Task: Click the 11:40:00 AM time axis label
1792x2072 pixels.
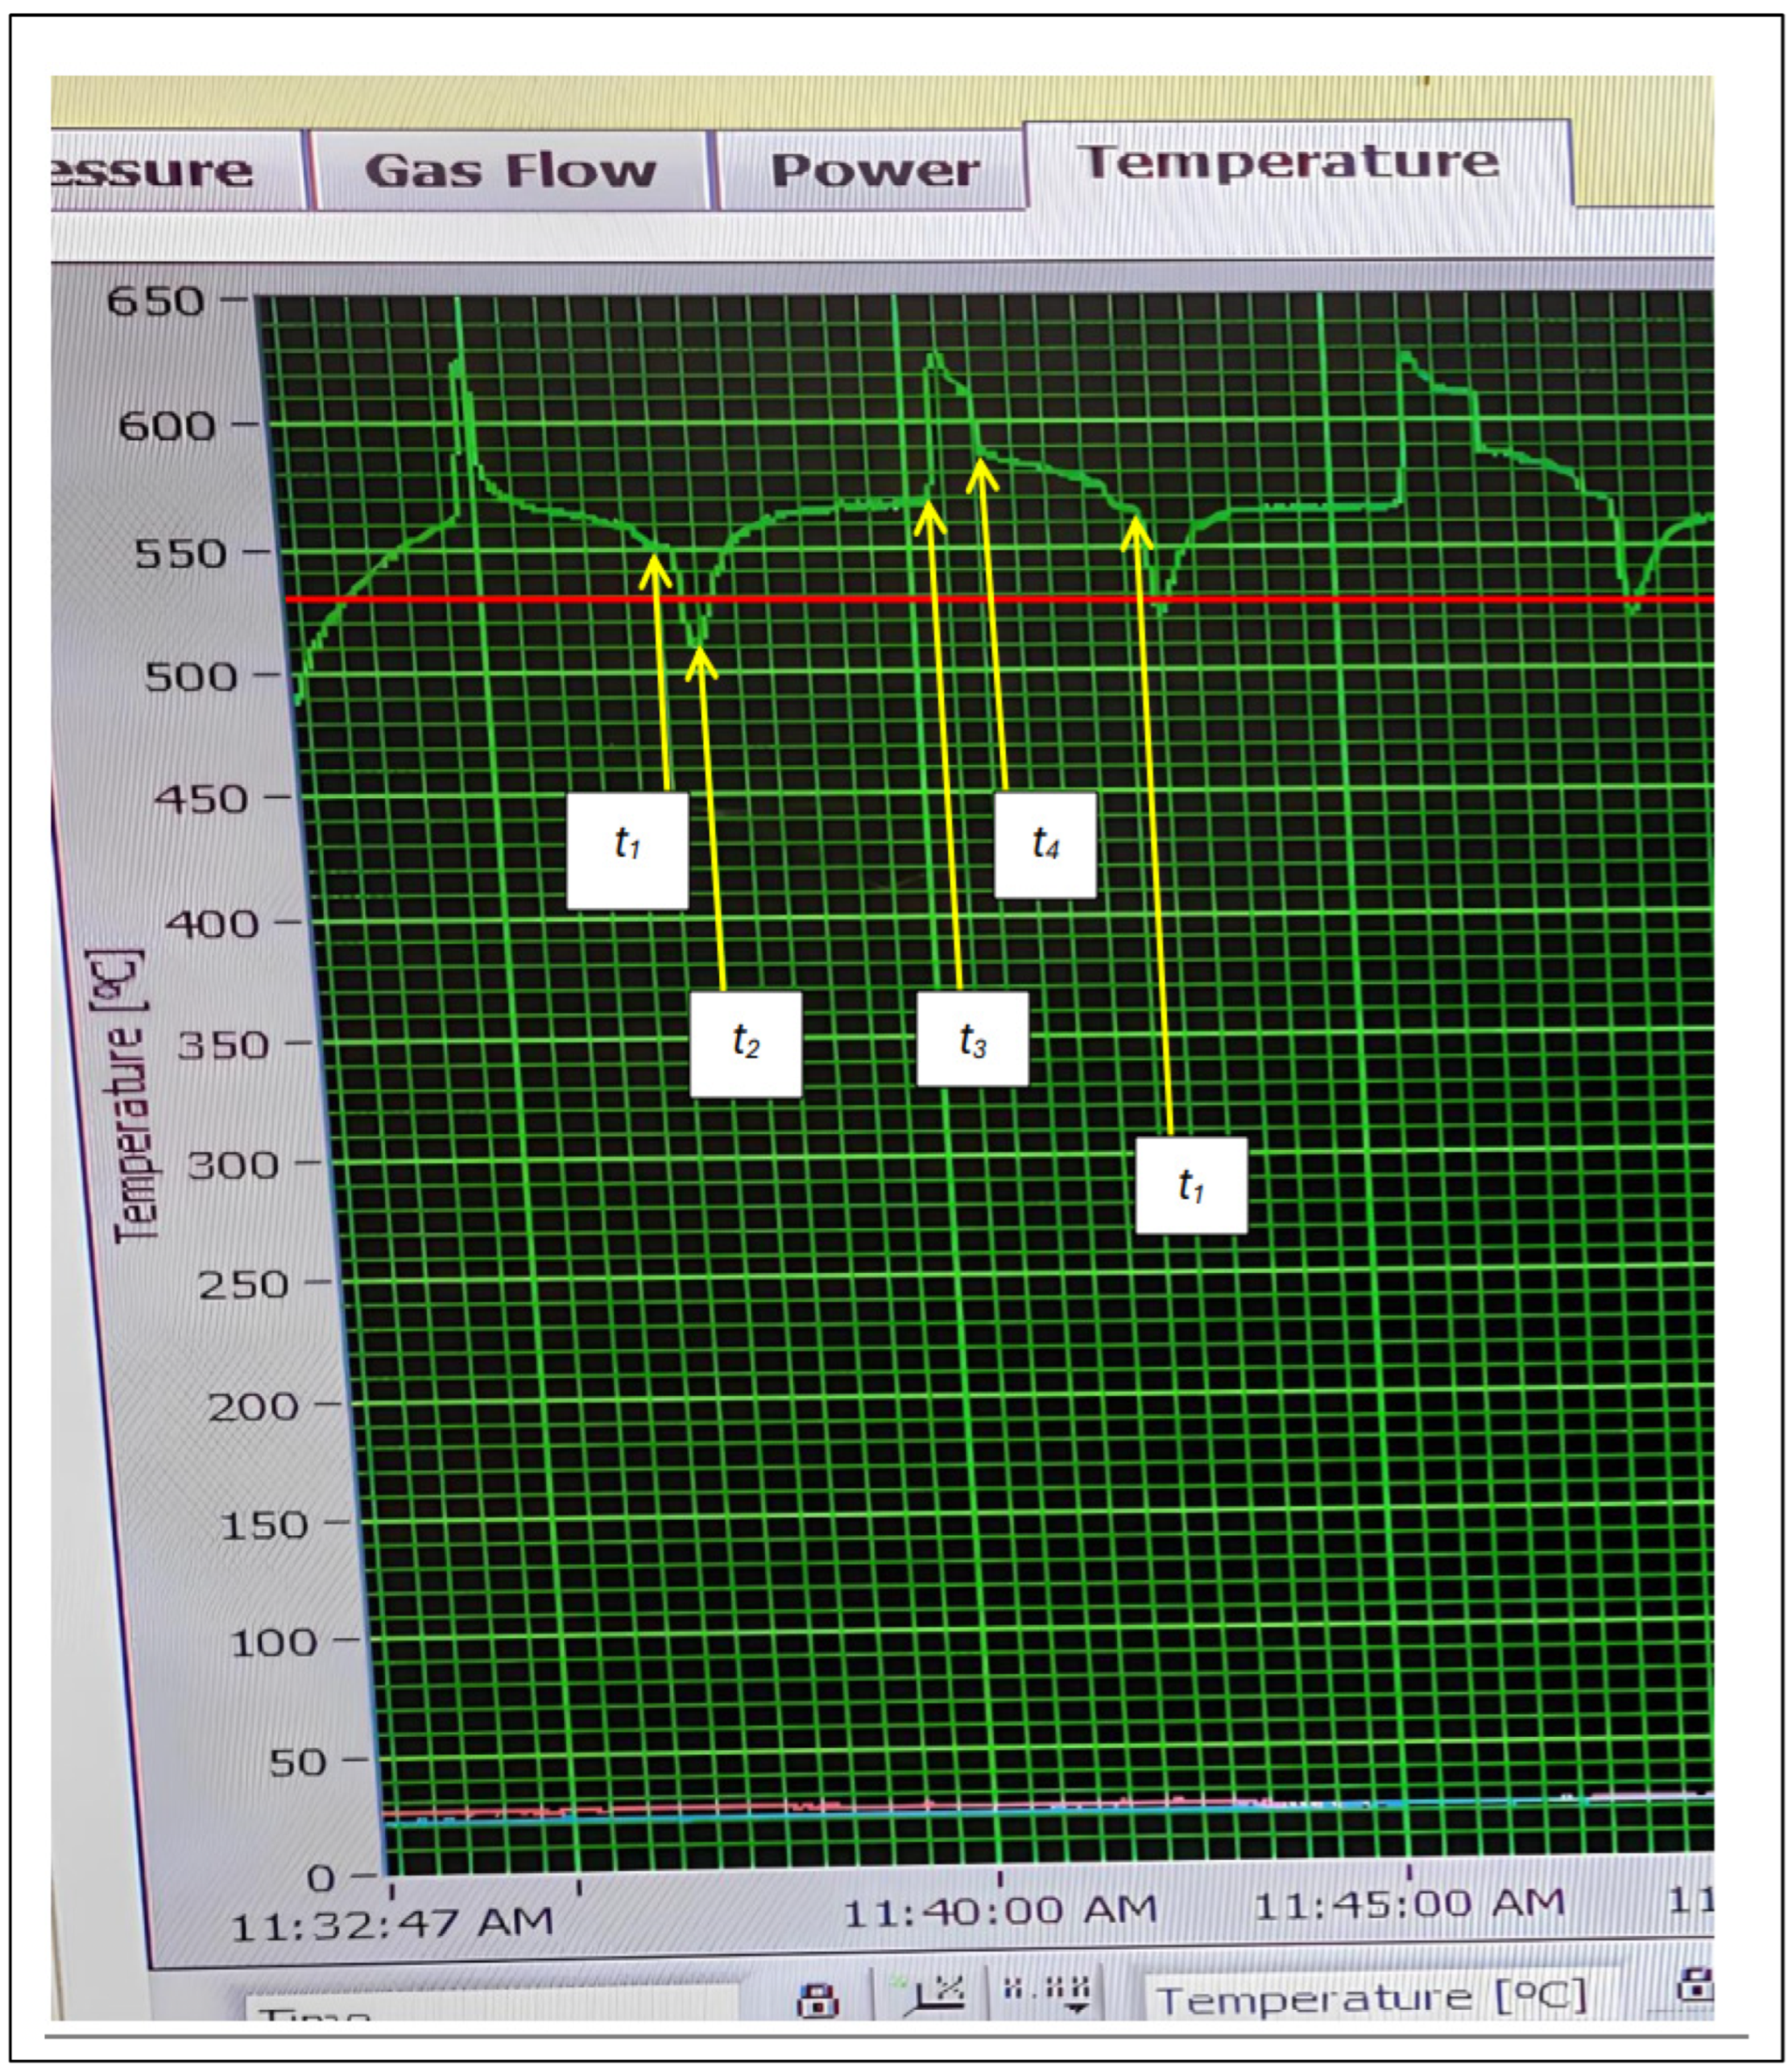Action: coord(1000,1911)
